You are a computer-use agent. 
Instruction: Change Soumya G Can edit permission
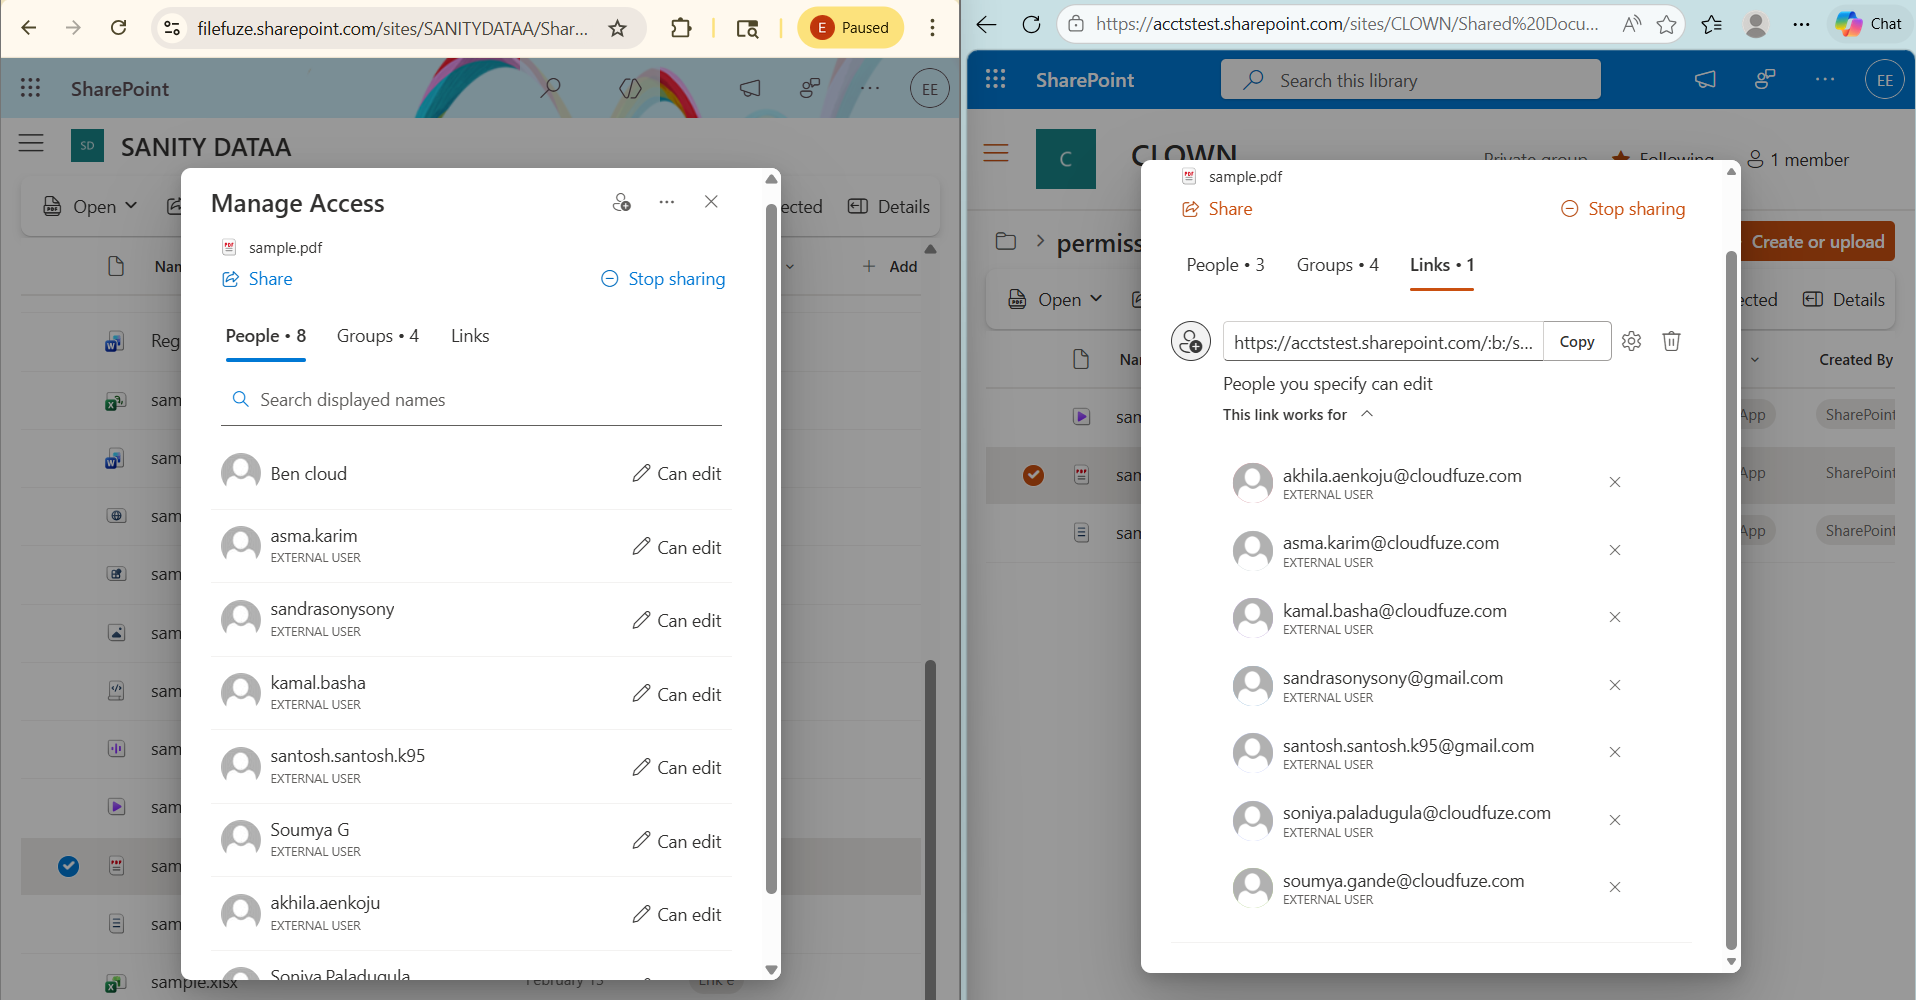pos(676,841)
